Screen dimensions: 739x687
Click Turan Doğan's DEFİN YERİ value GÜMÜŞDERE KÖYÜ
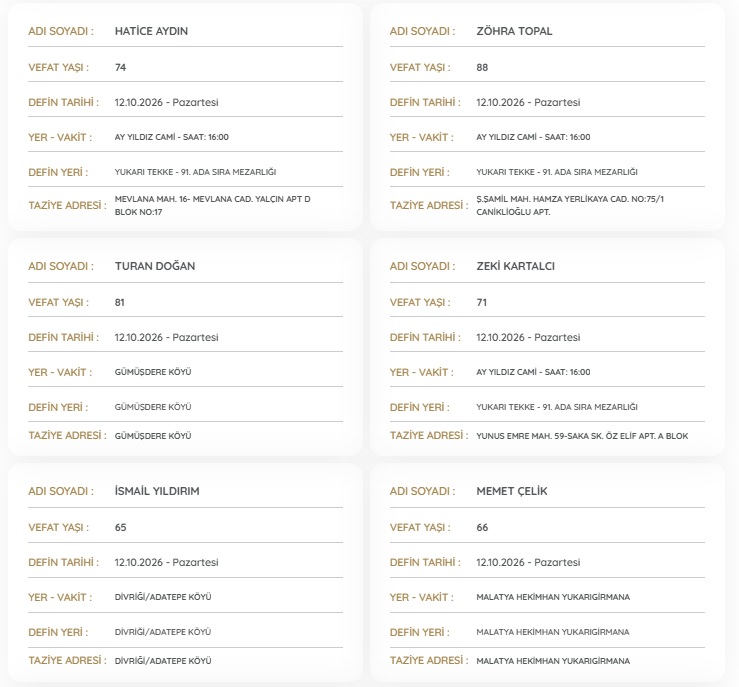click(153, 407)
